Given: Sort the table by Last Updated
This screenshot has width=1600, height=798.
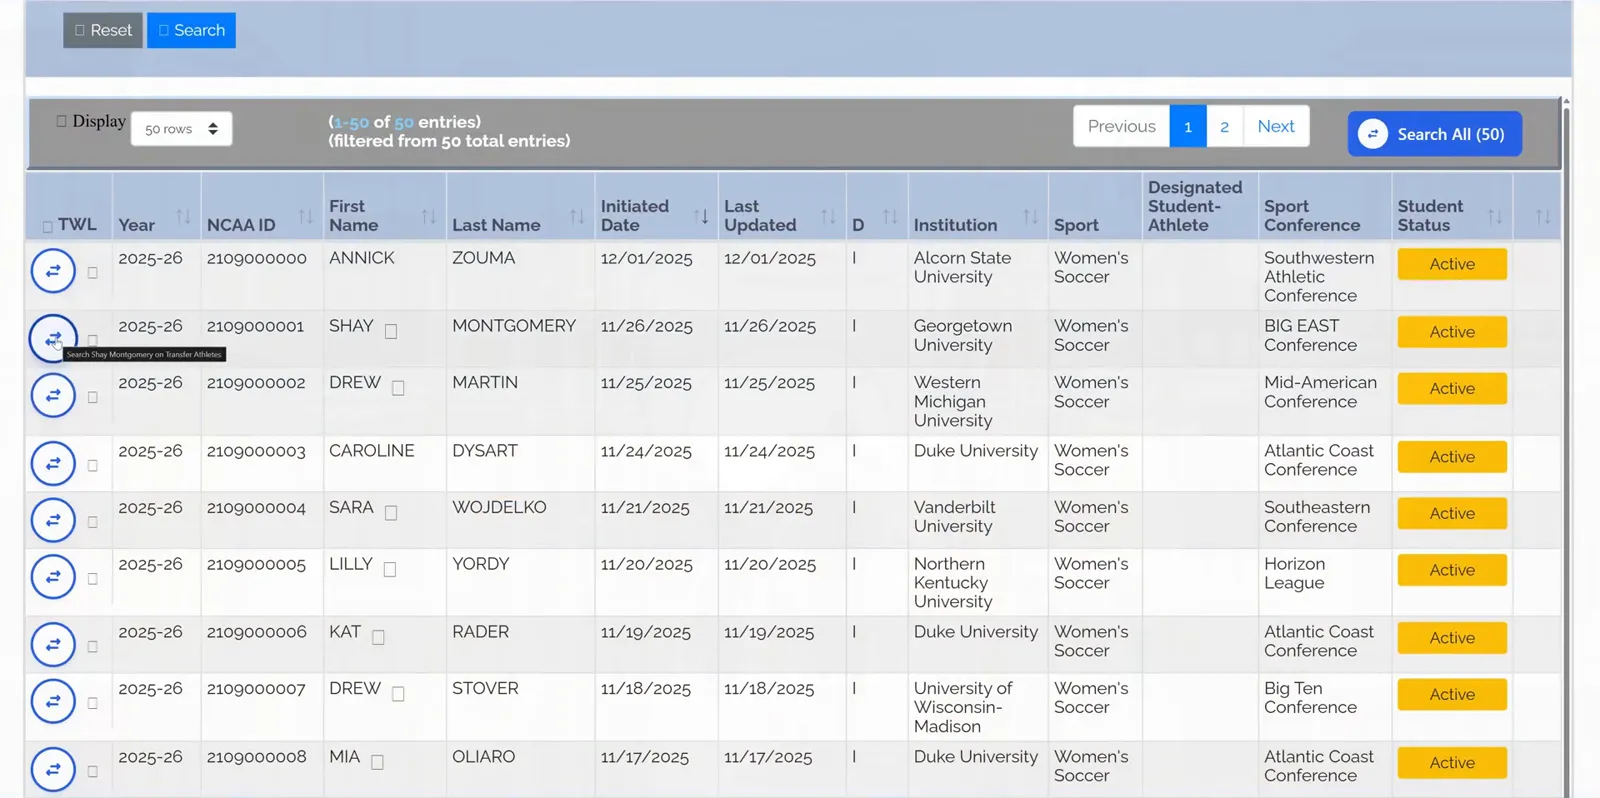Looking at the screenshot, I should click(828, 217).
